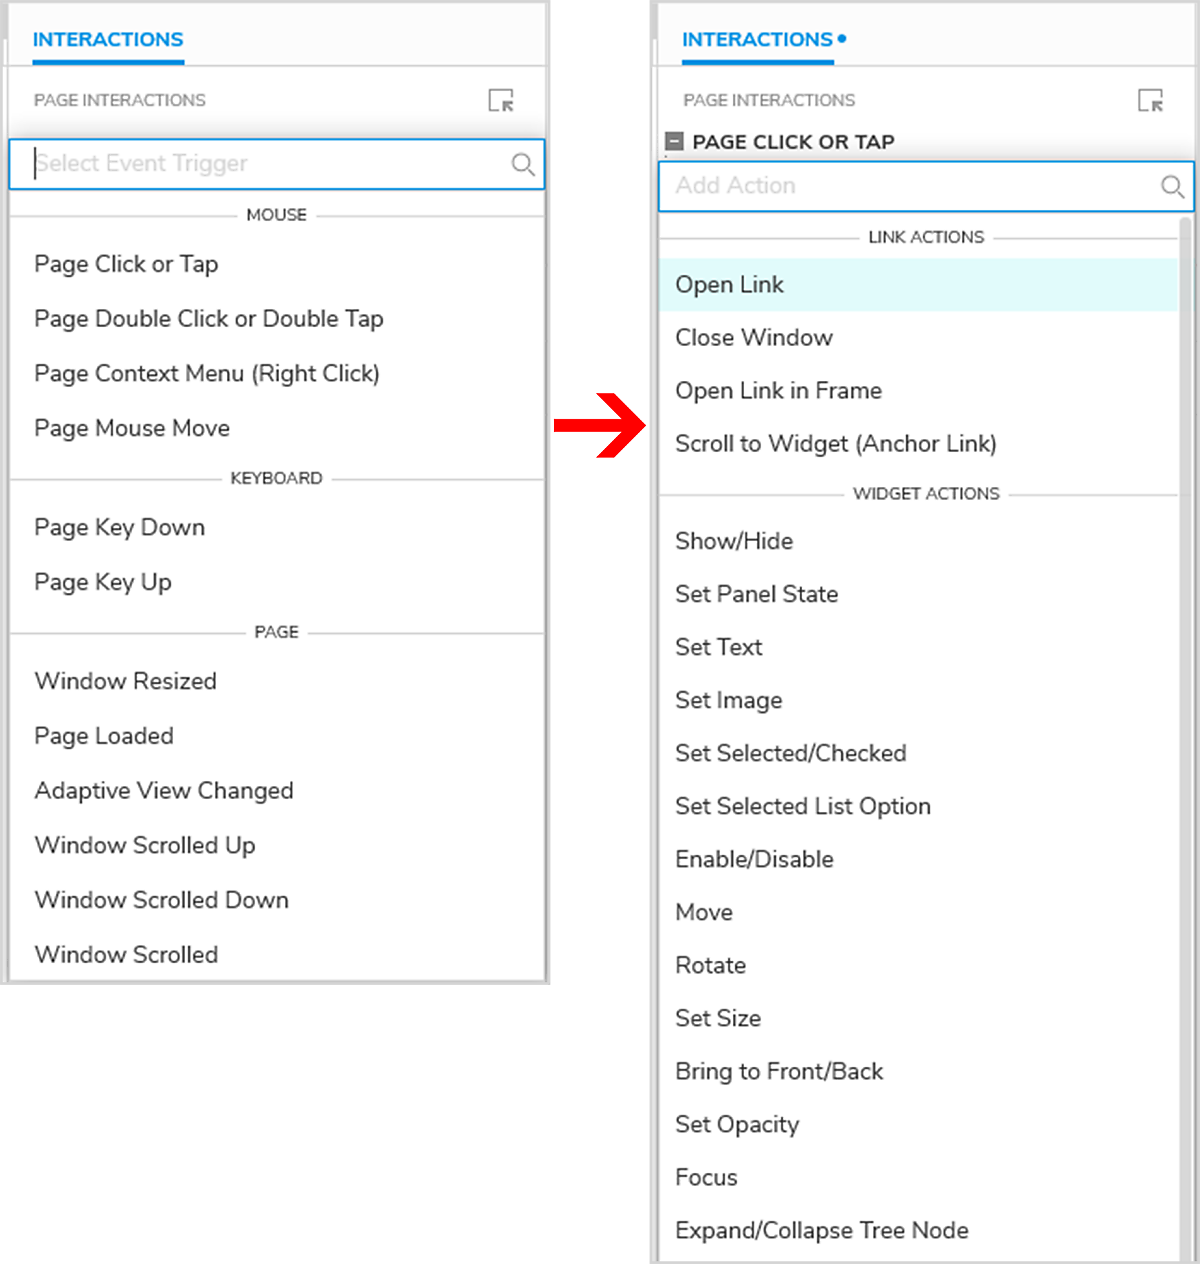Screen dimensions: 1200x1264
Task: Click the select-widget icon in the left panel header
Action: pos(501,100)
